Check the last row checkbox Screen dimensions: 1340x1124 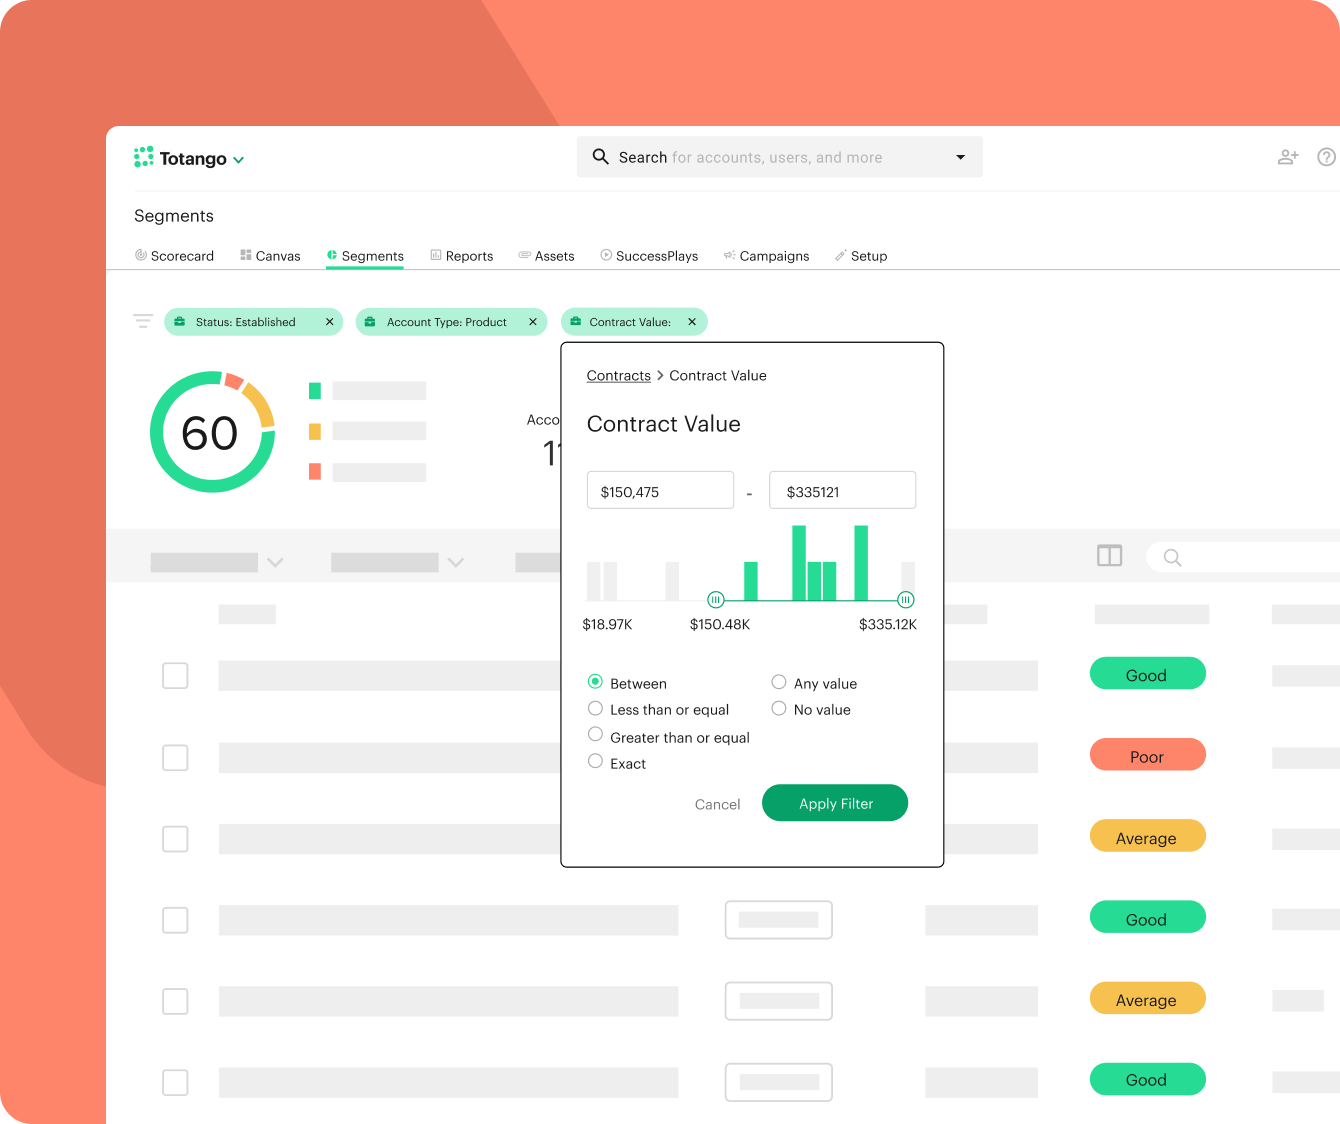click(175, 1082)
